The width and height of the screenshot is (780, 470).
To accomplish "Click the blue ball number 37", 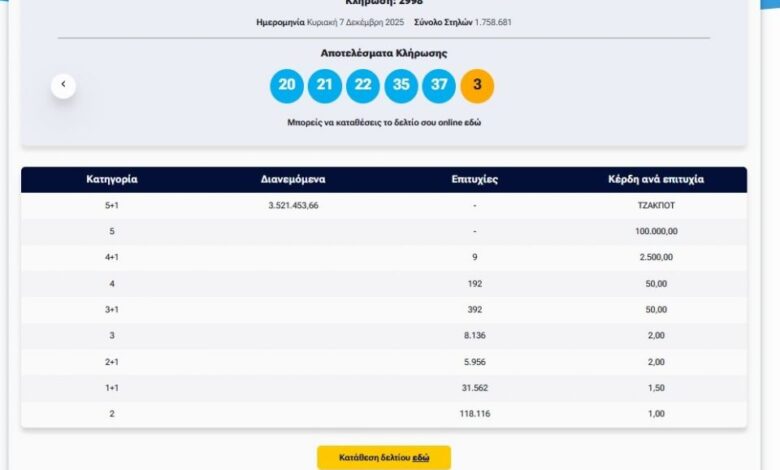I will (439, 86).
